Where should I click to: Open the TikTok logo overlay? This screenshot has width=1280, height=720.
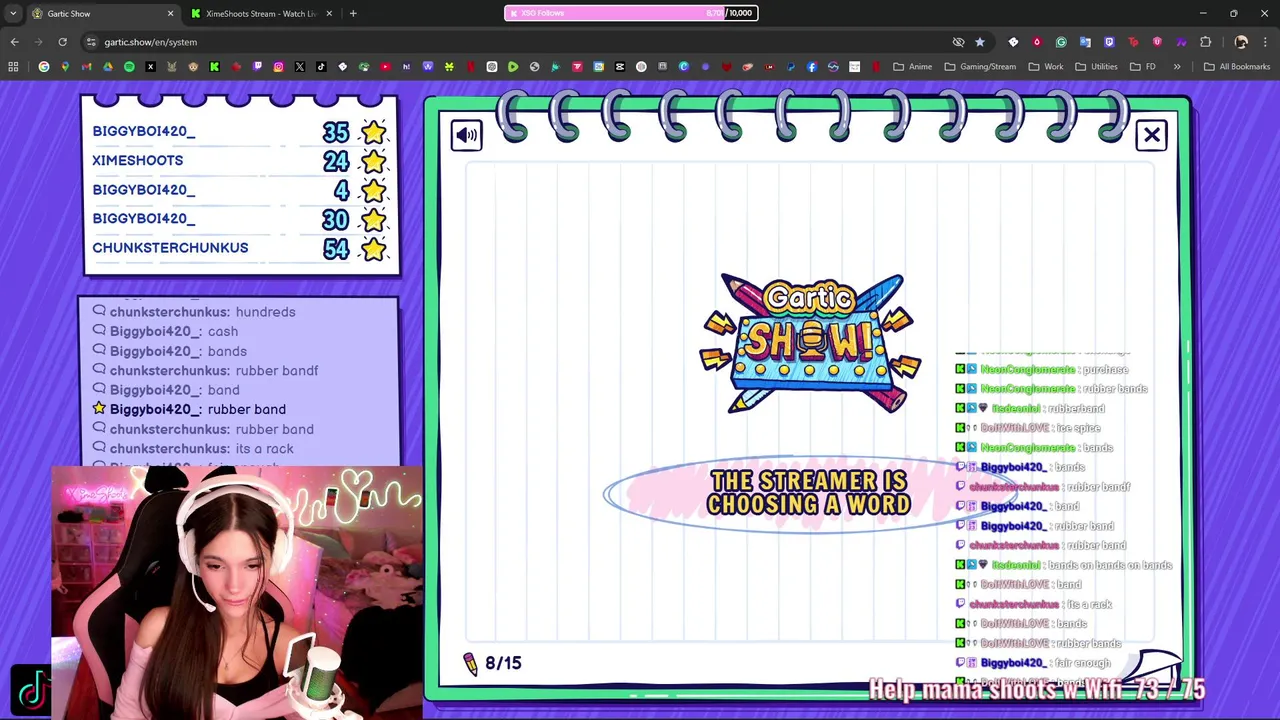32,691
